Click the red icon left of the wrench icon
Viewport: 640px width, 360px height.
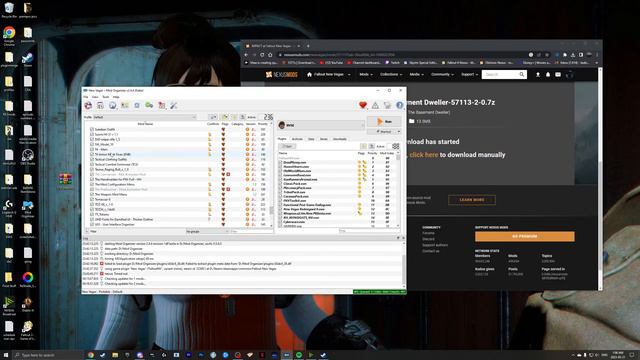tap(162, 105)
